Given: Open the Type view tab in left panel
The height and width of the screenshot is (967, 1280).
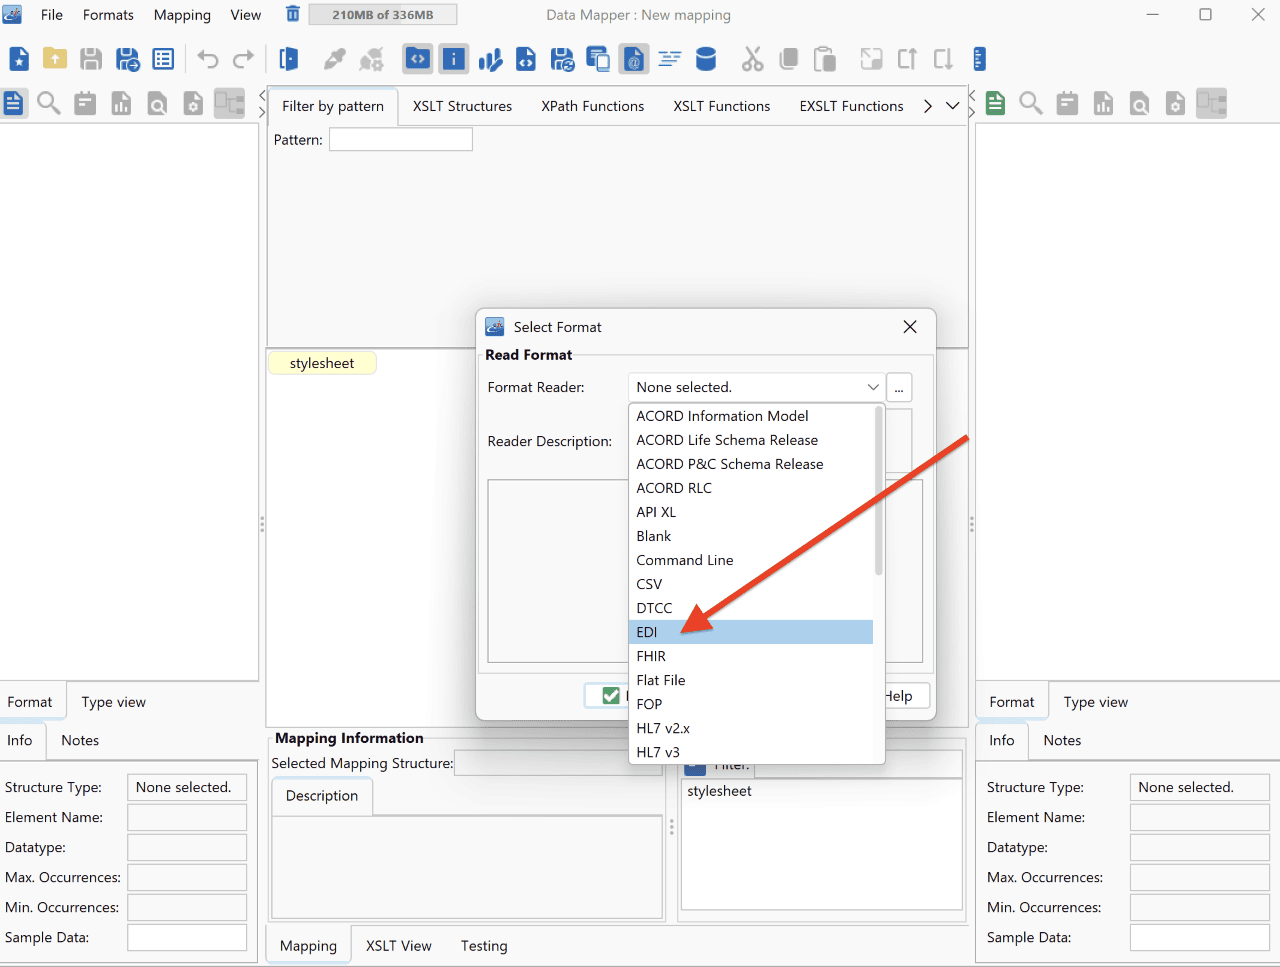Looking at the screenshot, I should point(114,702).
